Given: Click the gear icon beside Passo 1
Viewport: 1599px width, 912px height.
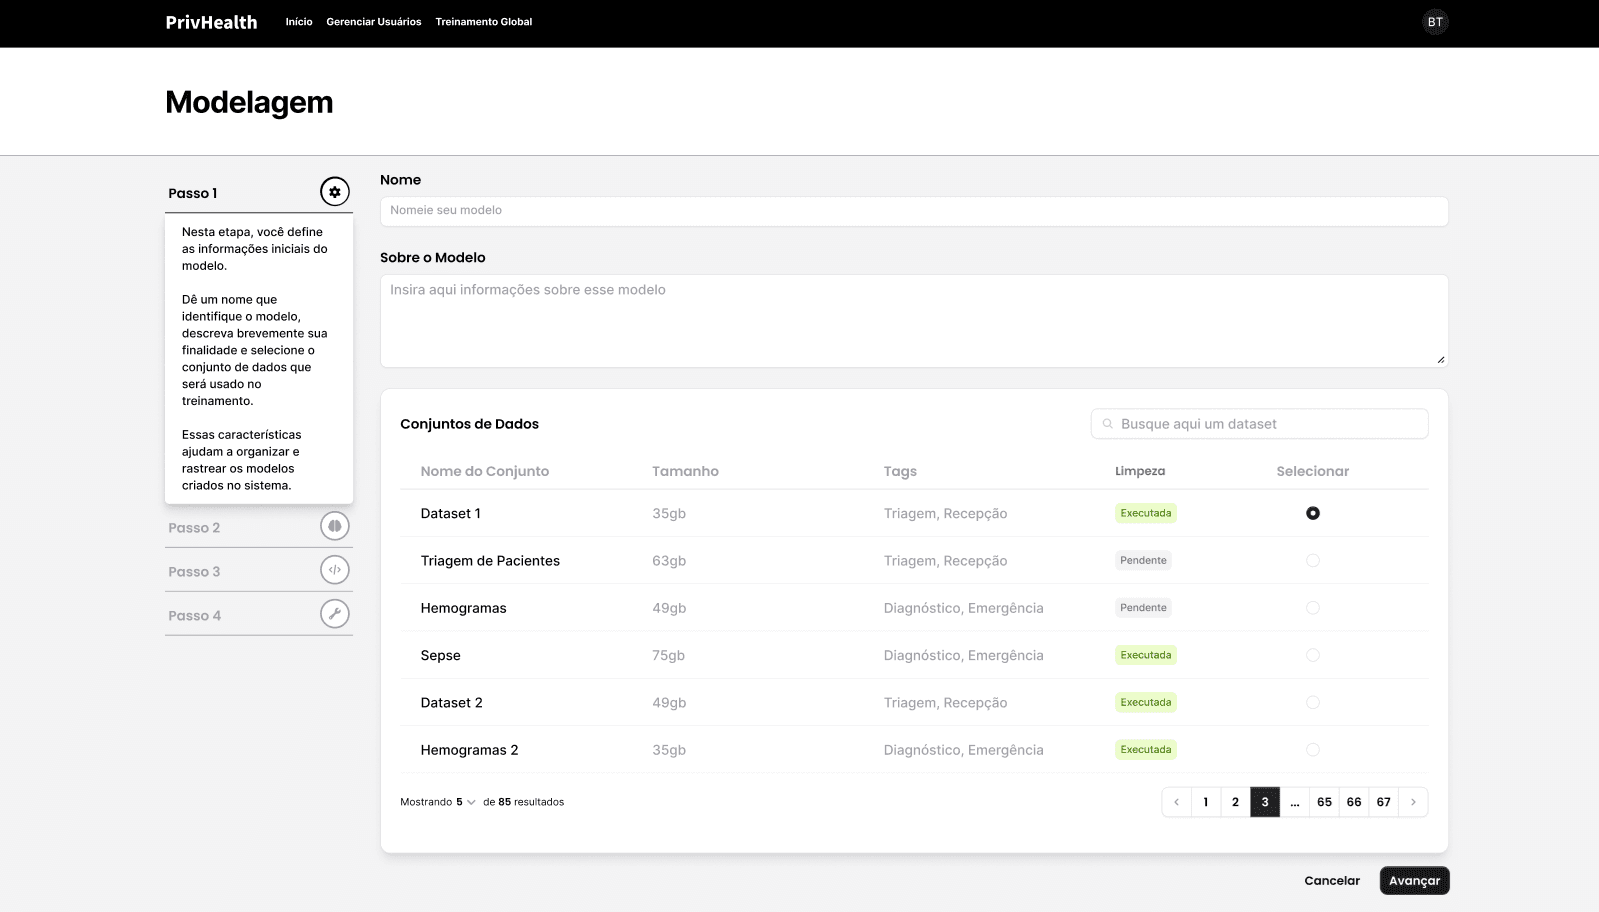Looking at the screenshot, I should click(335, 192).
